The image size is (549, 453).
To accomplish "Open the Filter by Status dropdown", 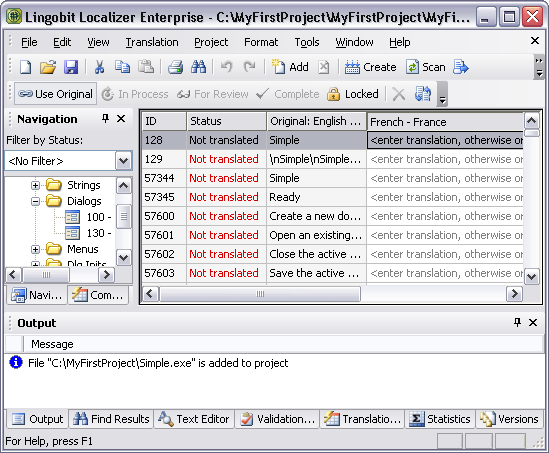I will tap(123, 161).
